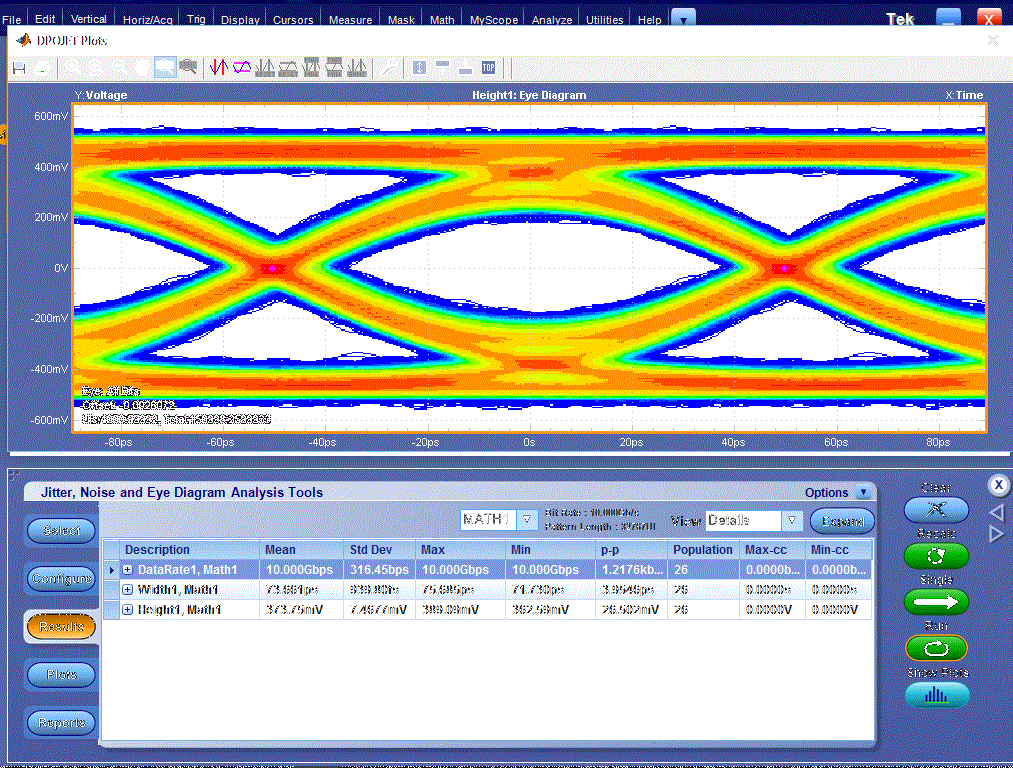1013x768 pixels.
Task: Switch to the Results panel tab
Action: (x=61, y=627)
